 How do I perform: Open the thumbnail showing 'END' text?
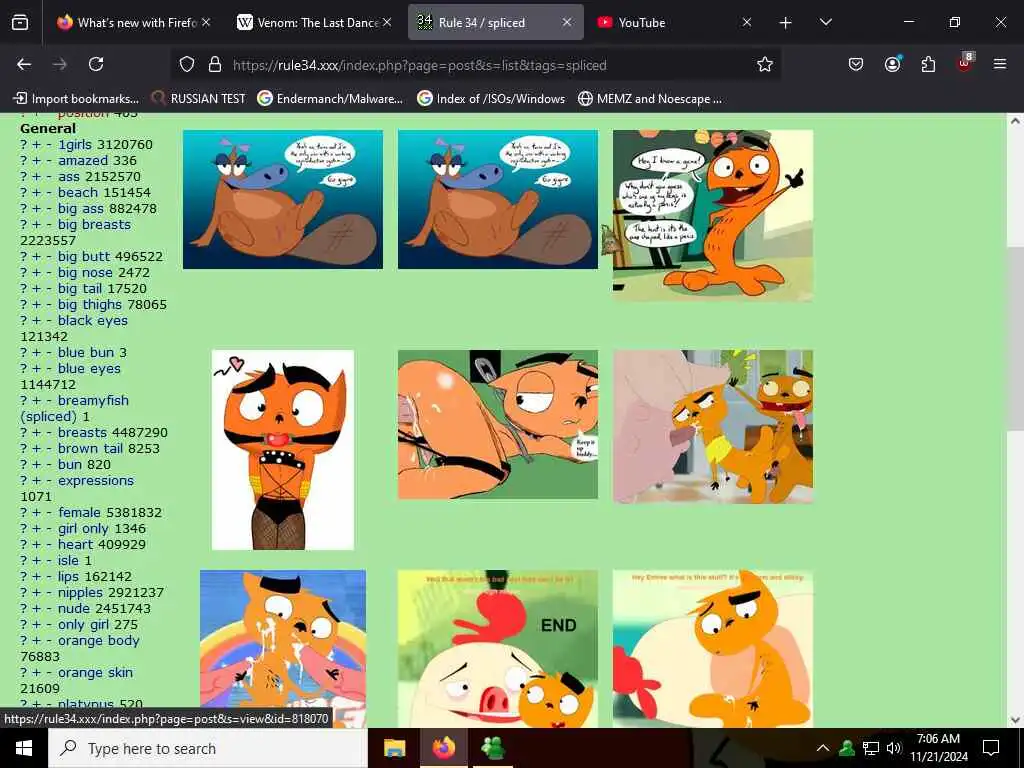click(498, 648)
